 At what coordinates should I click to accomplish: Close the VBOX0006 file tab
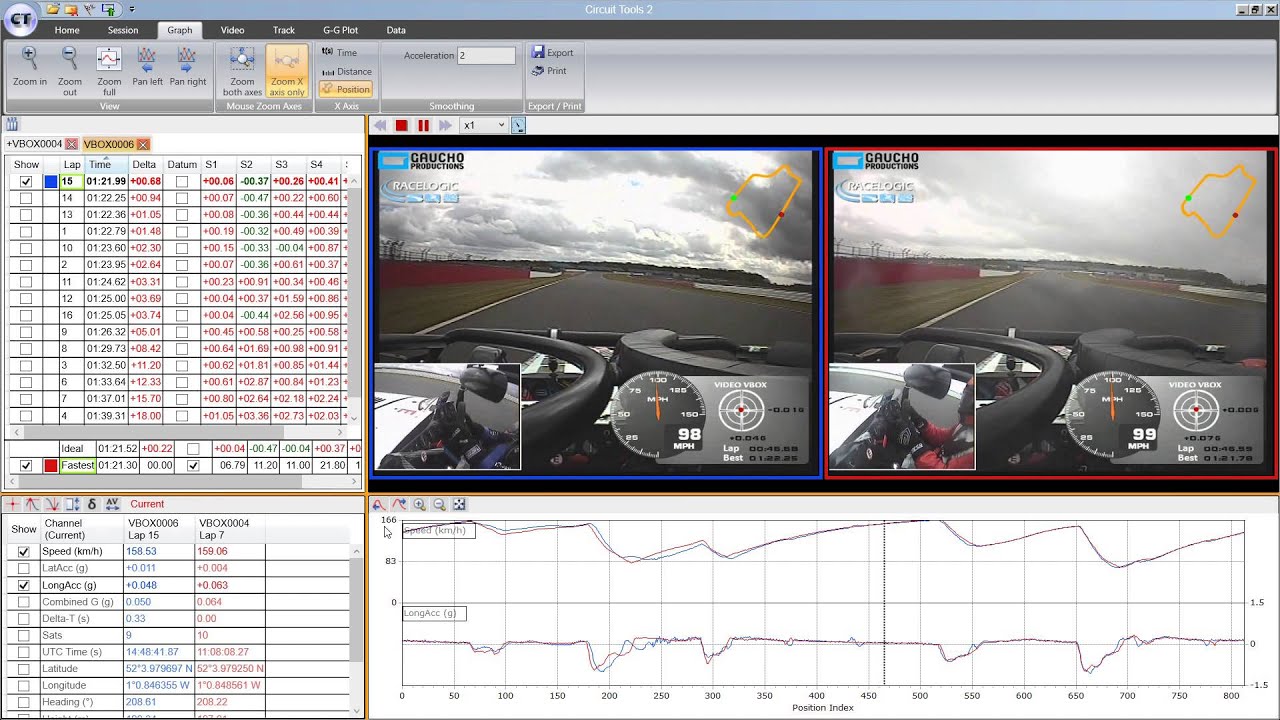tap(144, 144)
